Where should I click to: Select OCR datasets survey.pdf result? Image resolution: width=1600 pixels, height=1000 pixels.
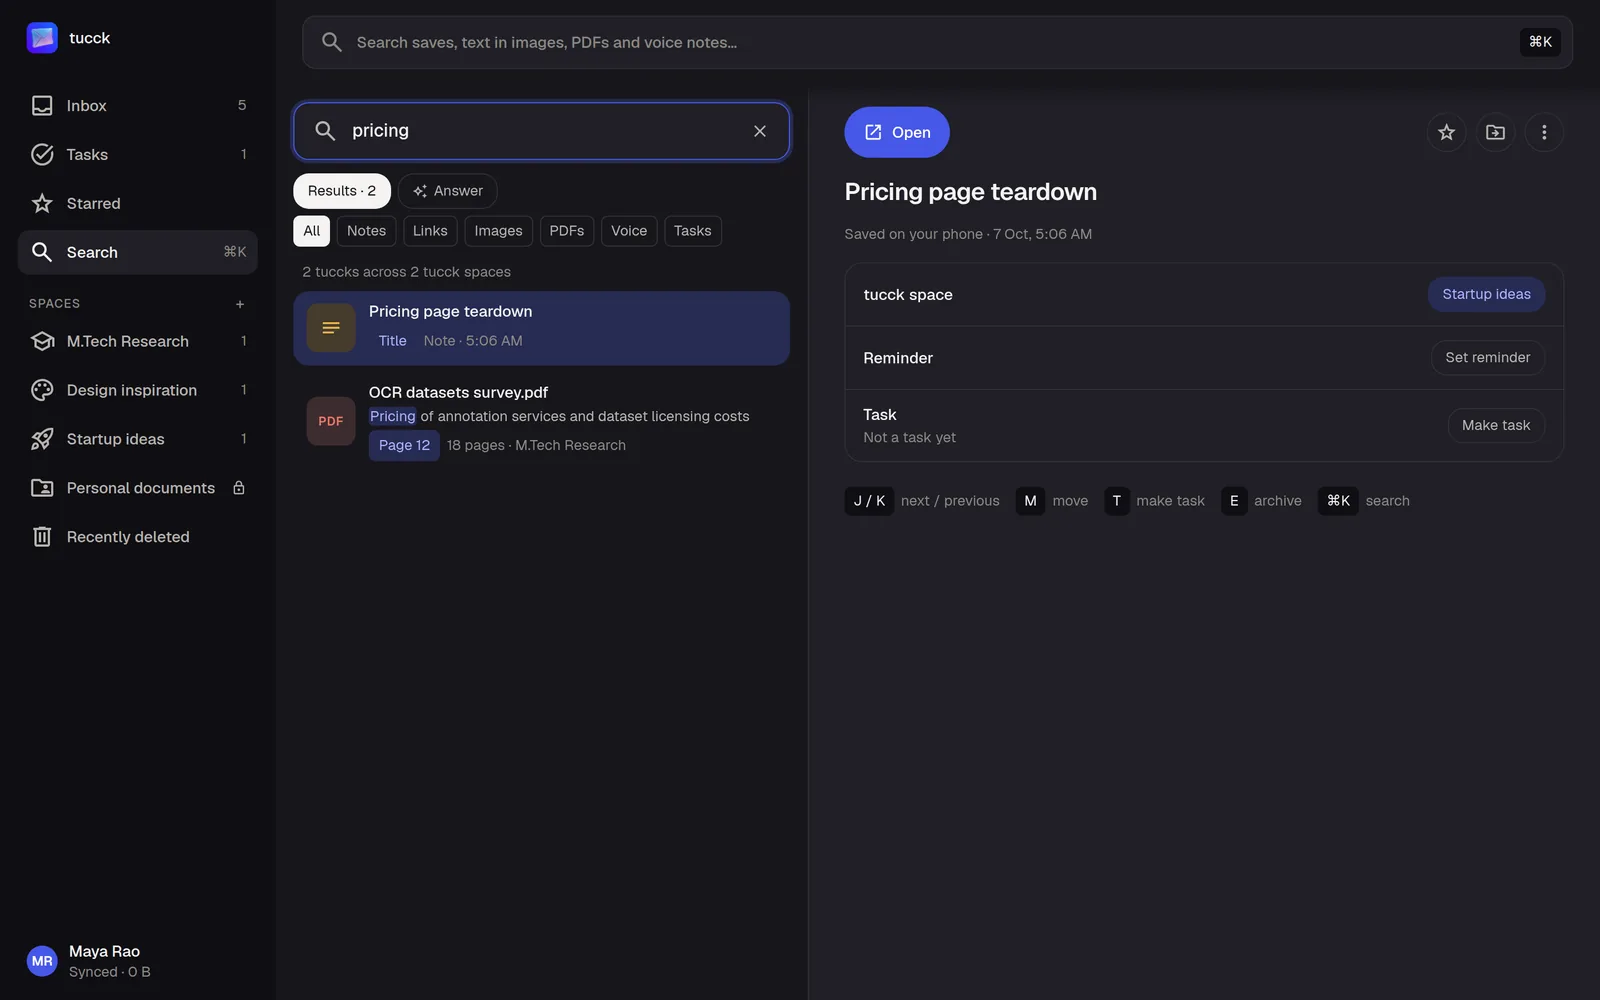[x=541, y=420]
